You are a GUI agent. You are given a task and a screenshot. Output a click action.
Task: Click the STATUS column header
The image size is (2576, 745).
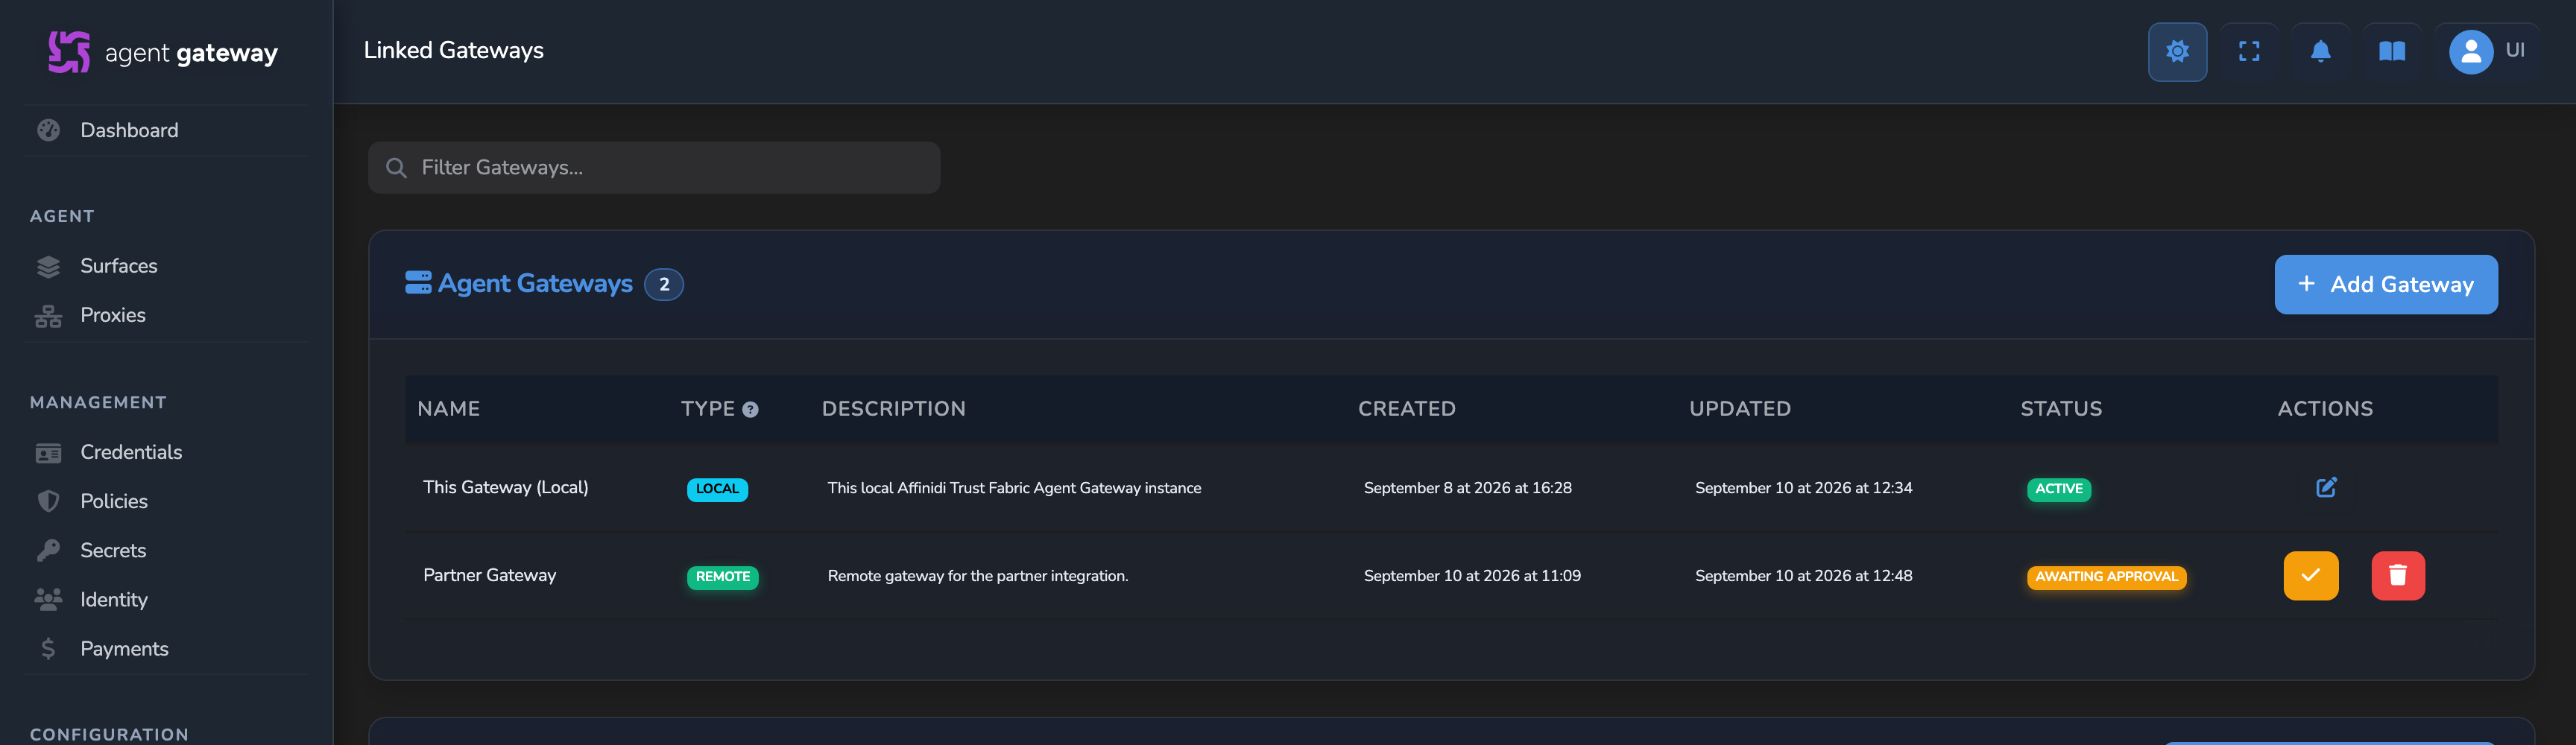2060,409
